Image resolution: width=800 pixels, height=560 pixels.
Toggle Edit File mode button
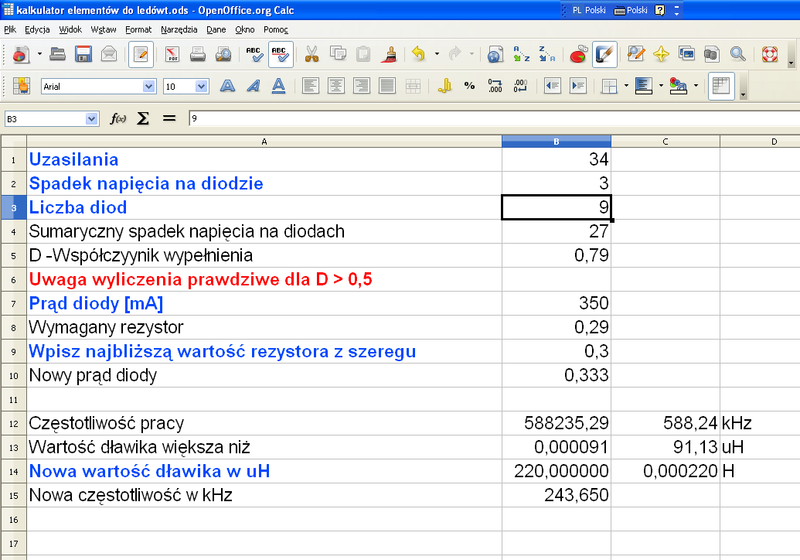coord(140,54)
